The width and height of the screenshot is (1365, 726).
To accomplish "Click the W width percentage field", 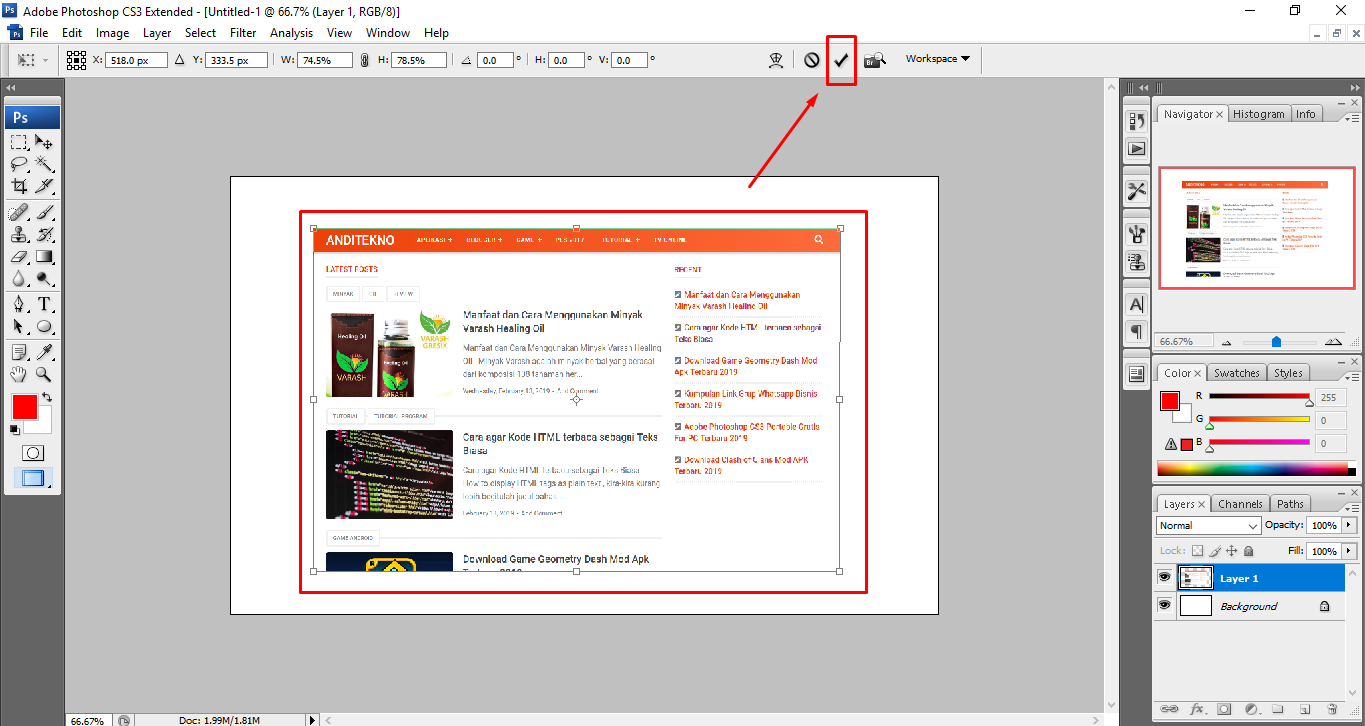I will click(326, 60).
